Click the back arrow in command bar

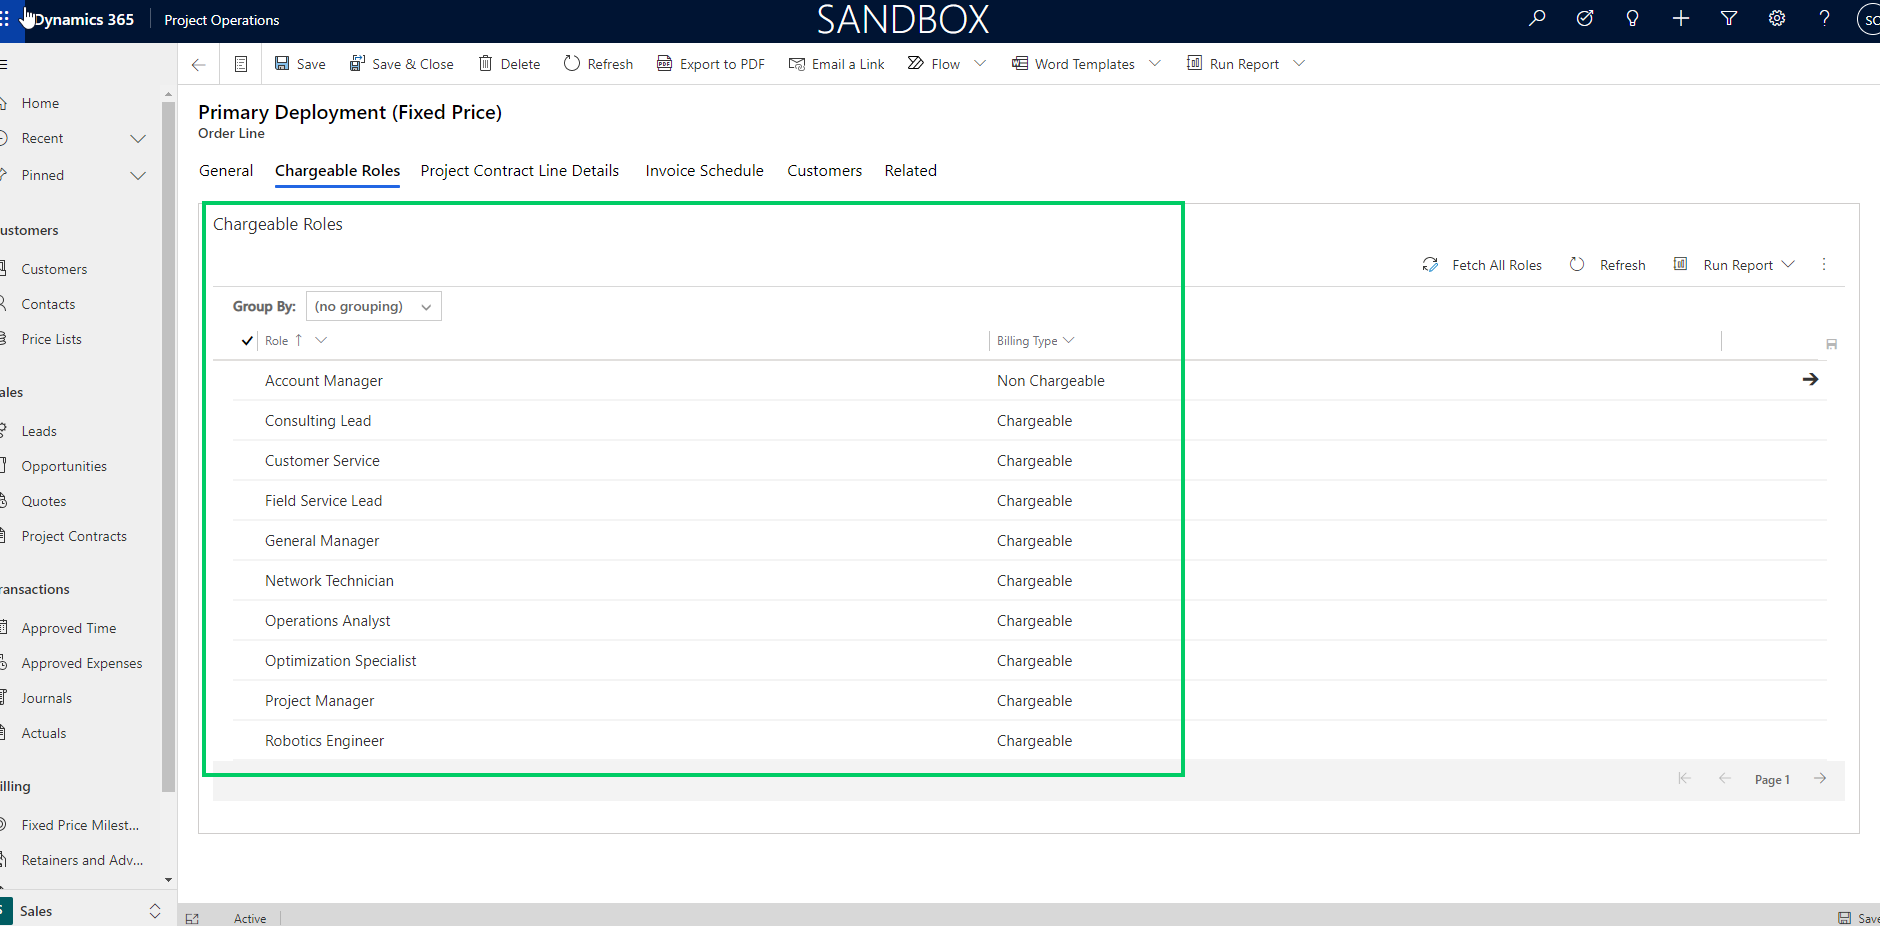tap(198, 64)
